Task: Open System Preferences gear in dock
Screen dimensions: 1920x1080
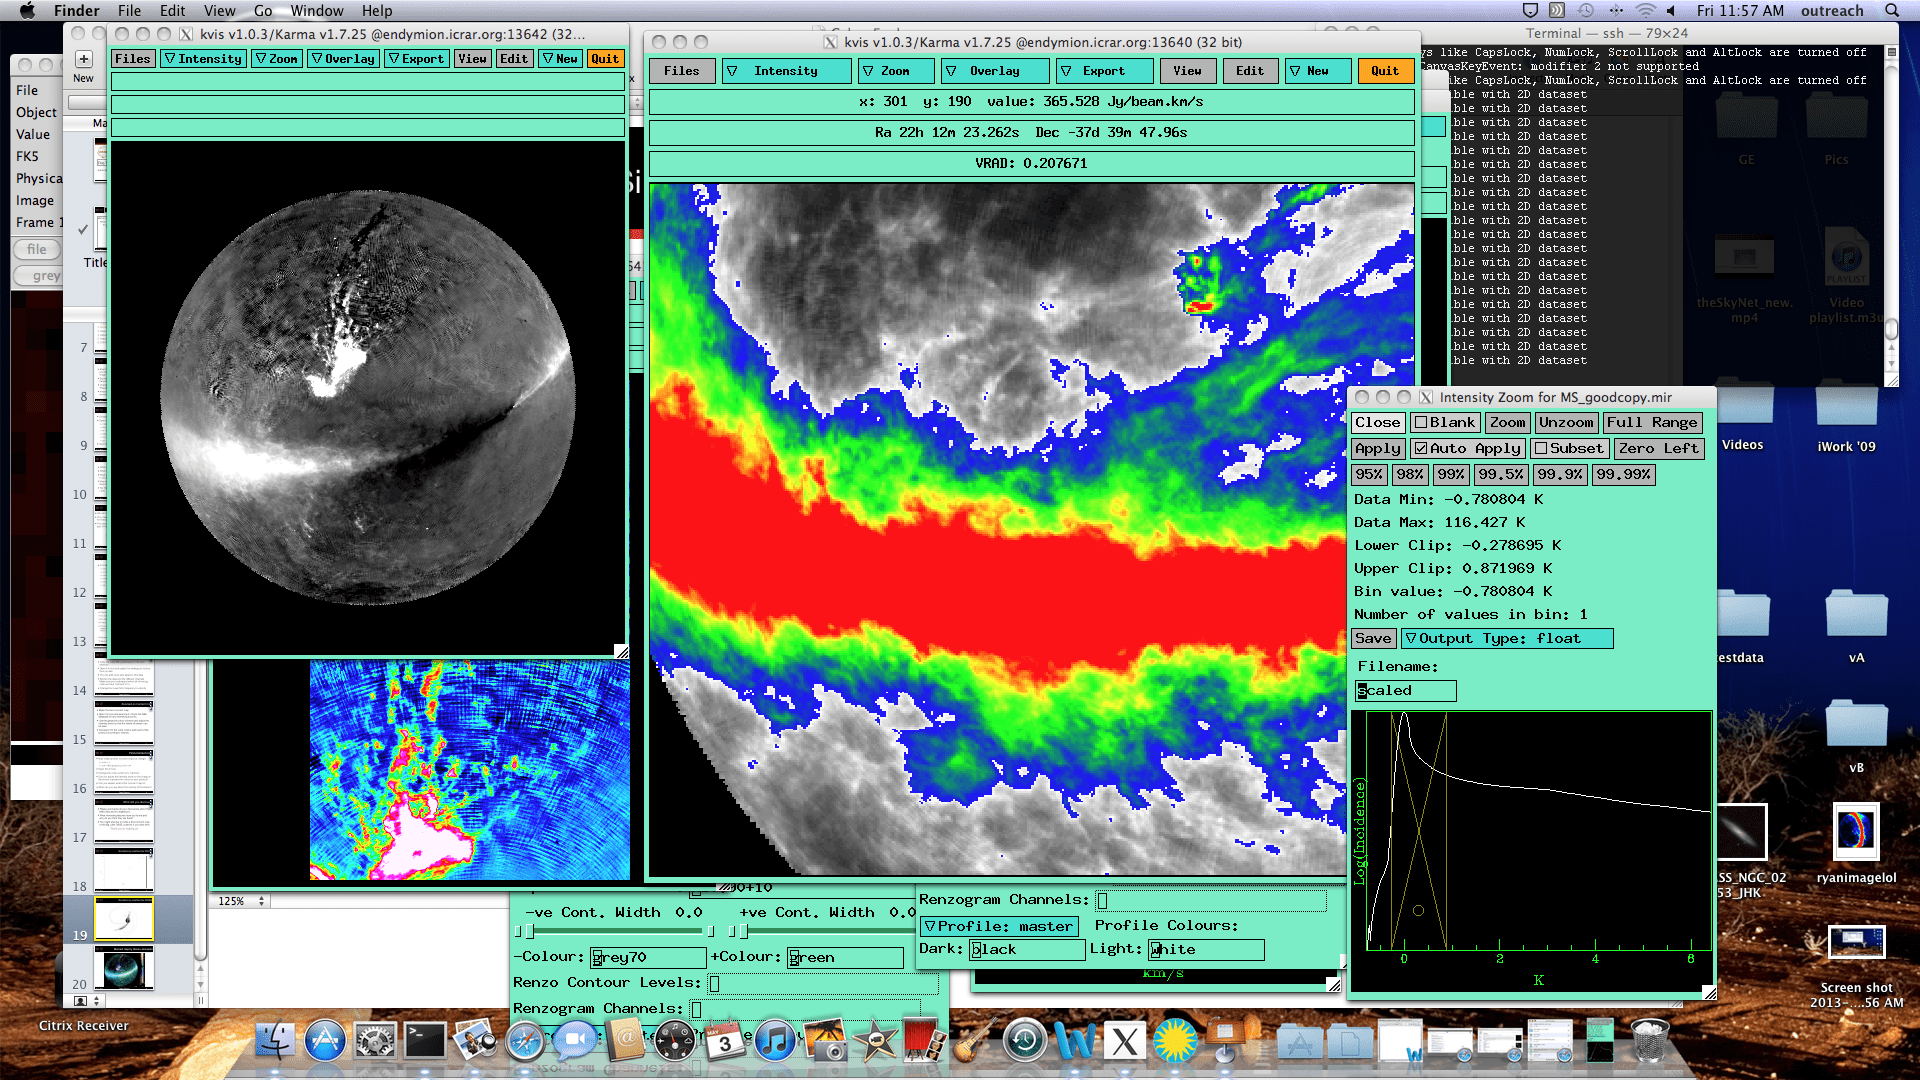Action: click(x=375, y=1041)
